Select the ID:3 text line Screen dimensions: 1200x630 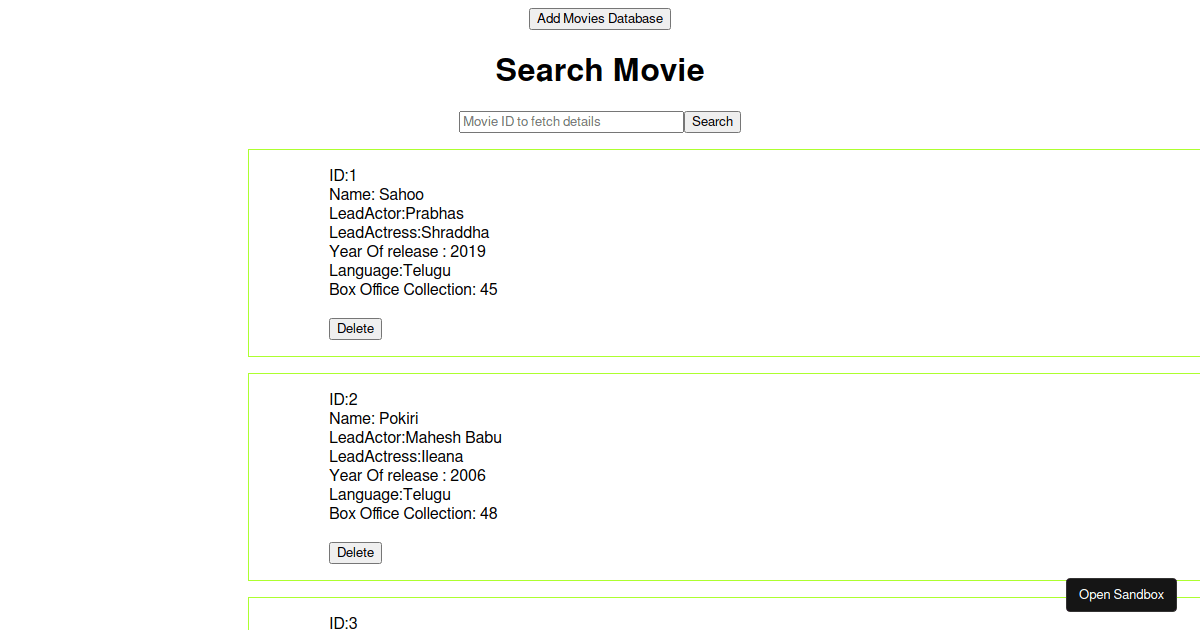(343, 623)
